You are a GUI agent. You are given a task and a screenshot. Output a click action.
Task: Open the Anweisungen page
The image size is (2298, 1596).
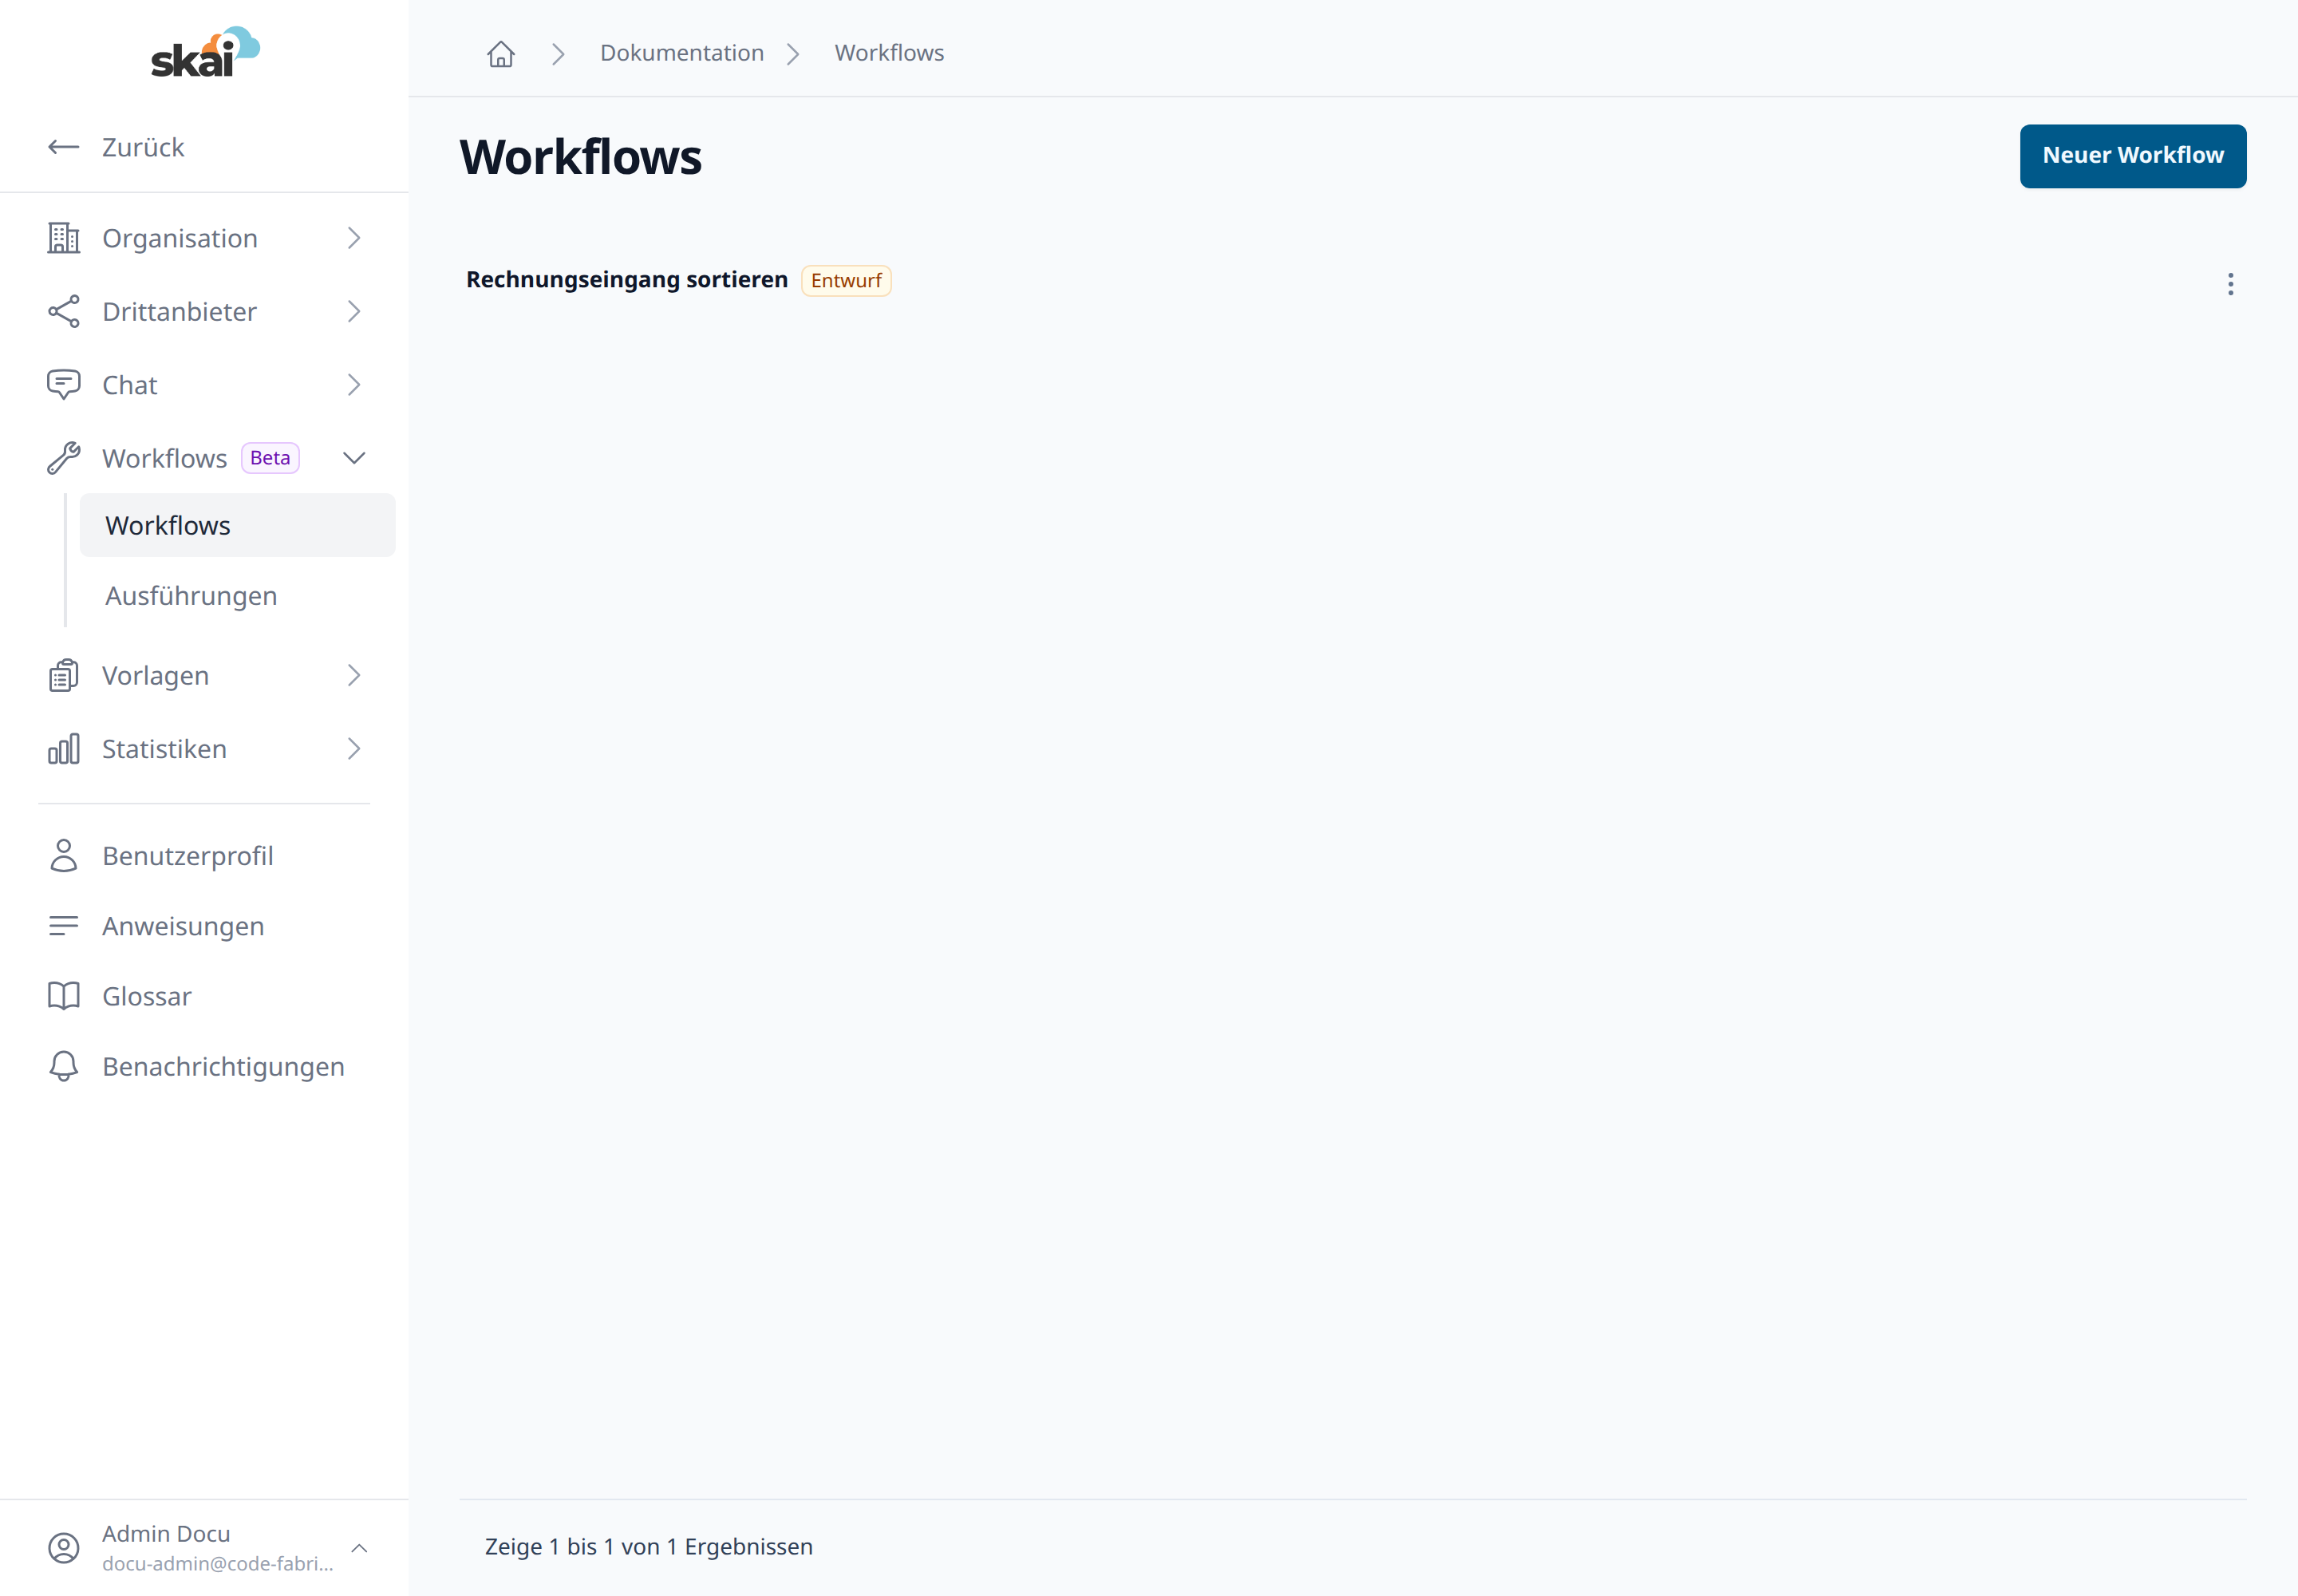183,926
